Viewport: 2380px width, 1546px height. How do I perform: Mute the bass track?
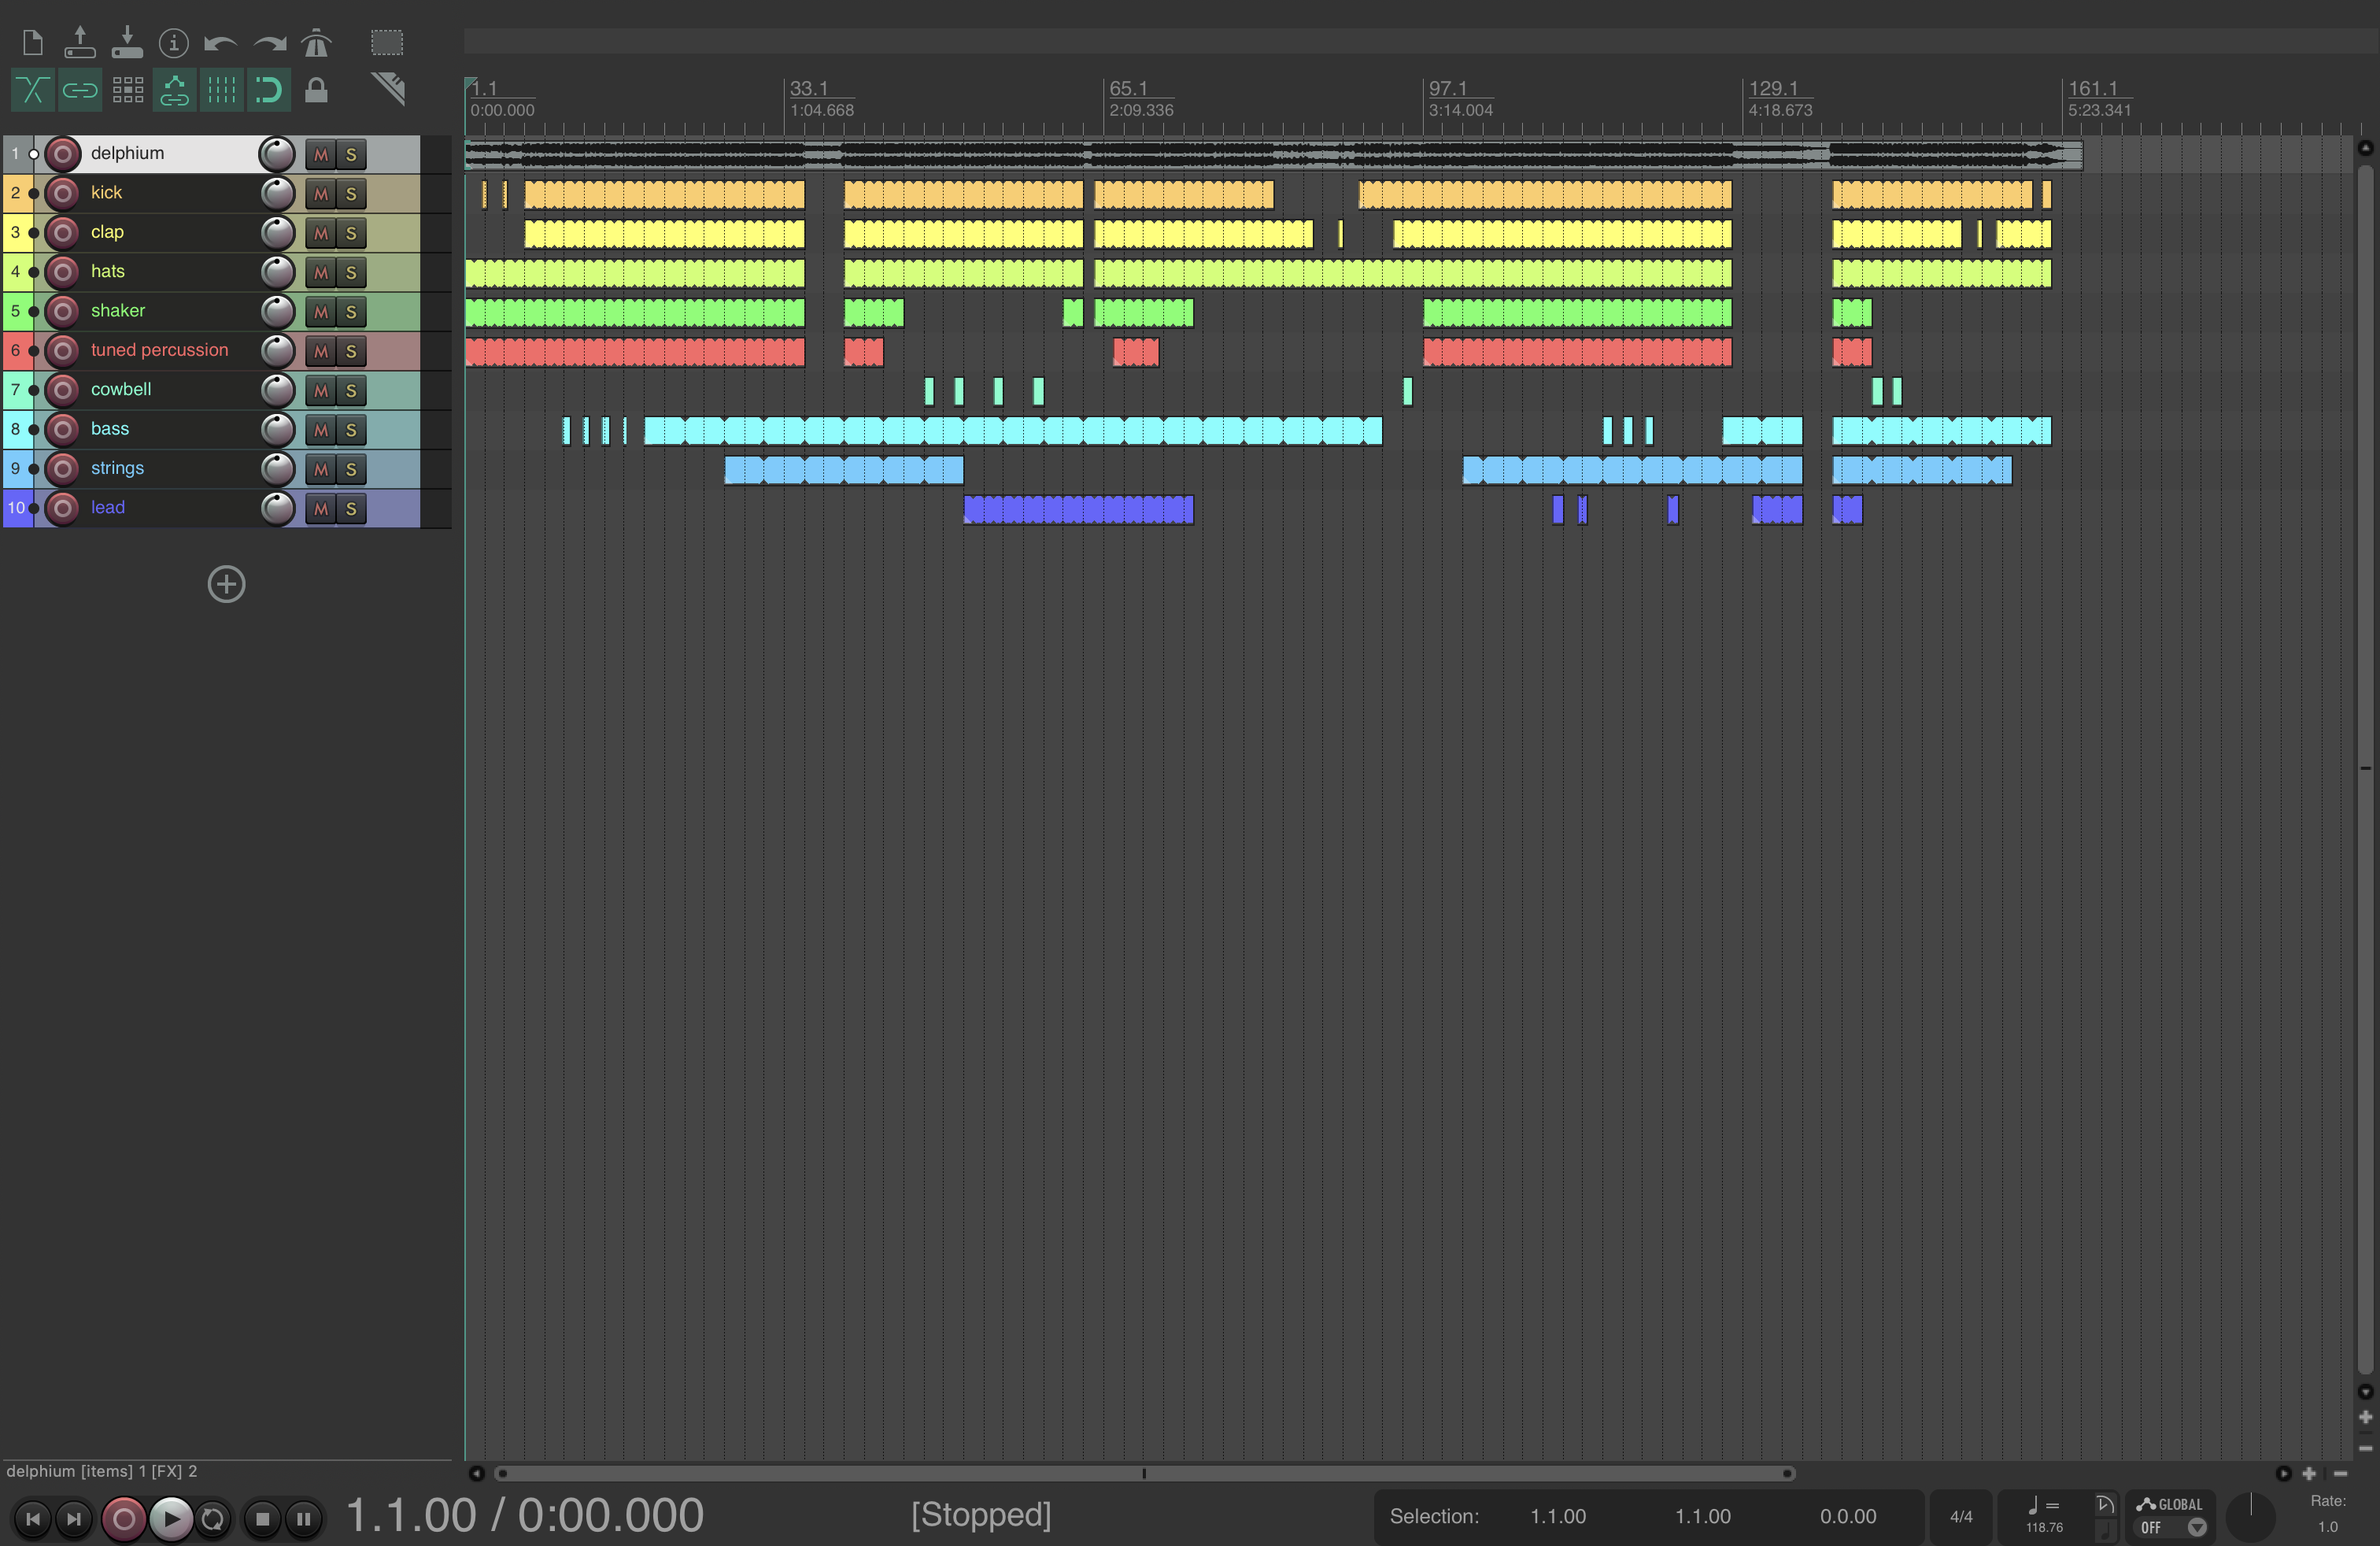point(321,430)
